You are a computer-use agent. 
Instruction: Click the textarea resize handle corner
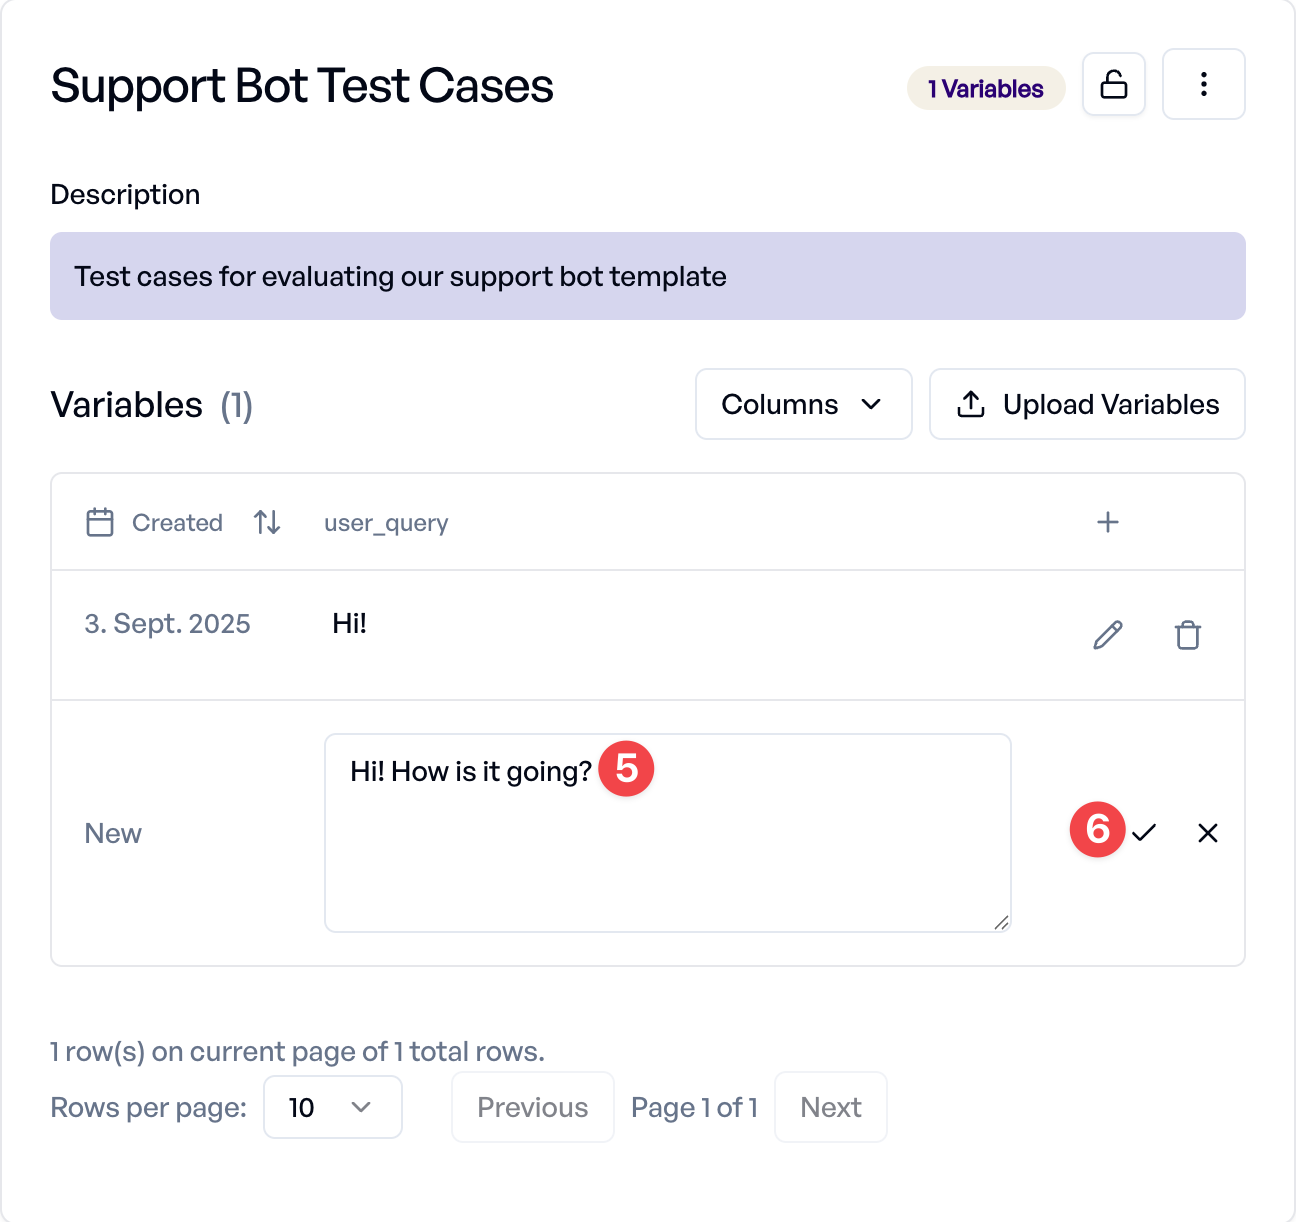[x=1001, y=922]
